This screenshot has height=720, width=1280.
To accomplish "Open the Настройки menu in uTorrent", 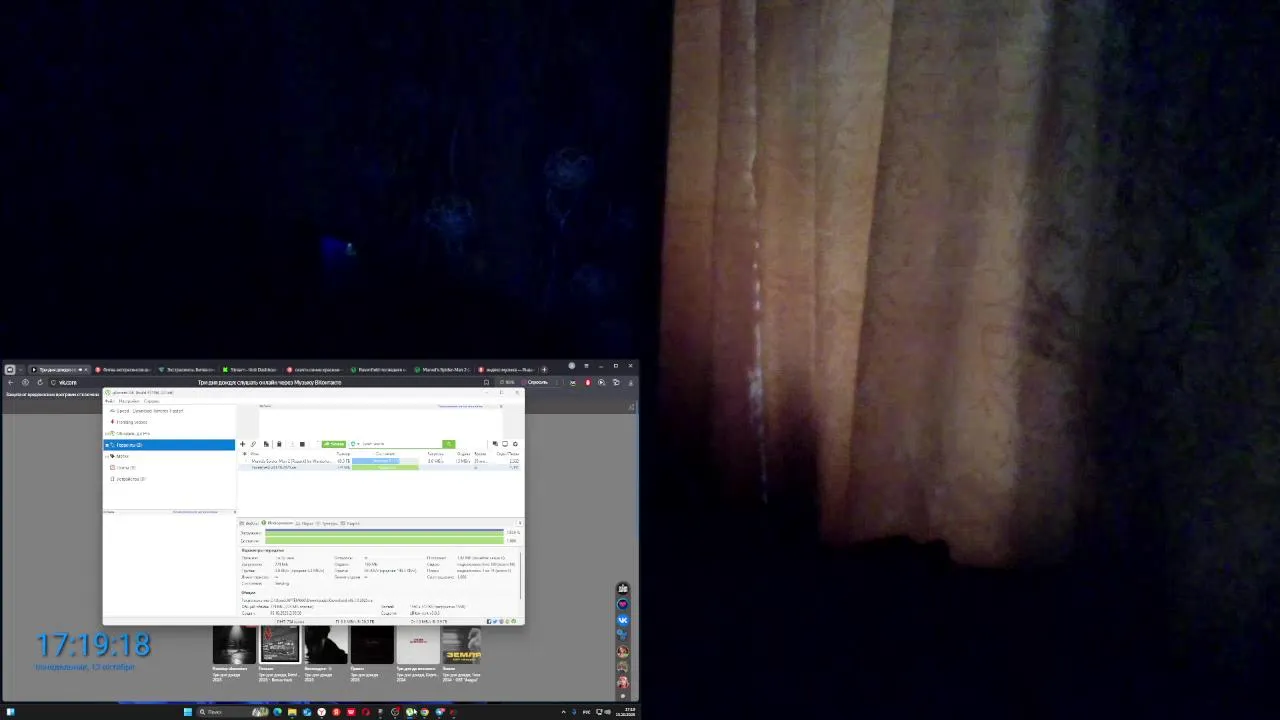I will tap(129, 401).
